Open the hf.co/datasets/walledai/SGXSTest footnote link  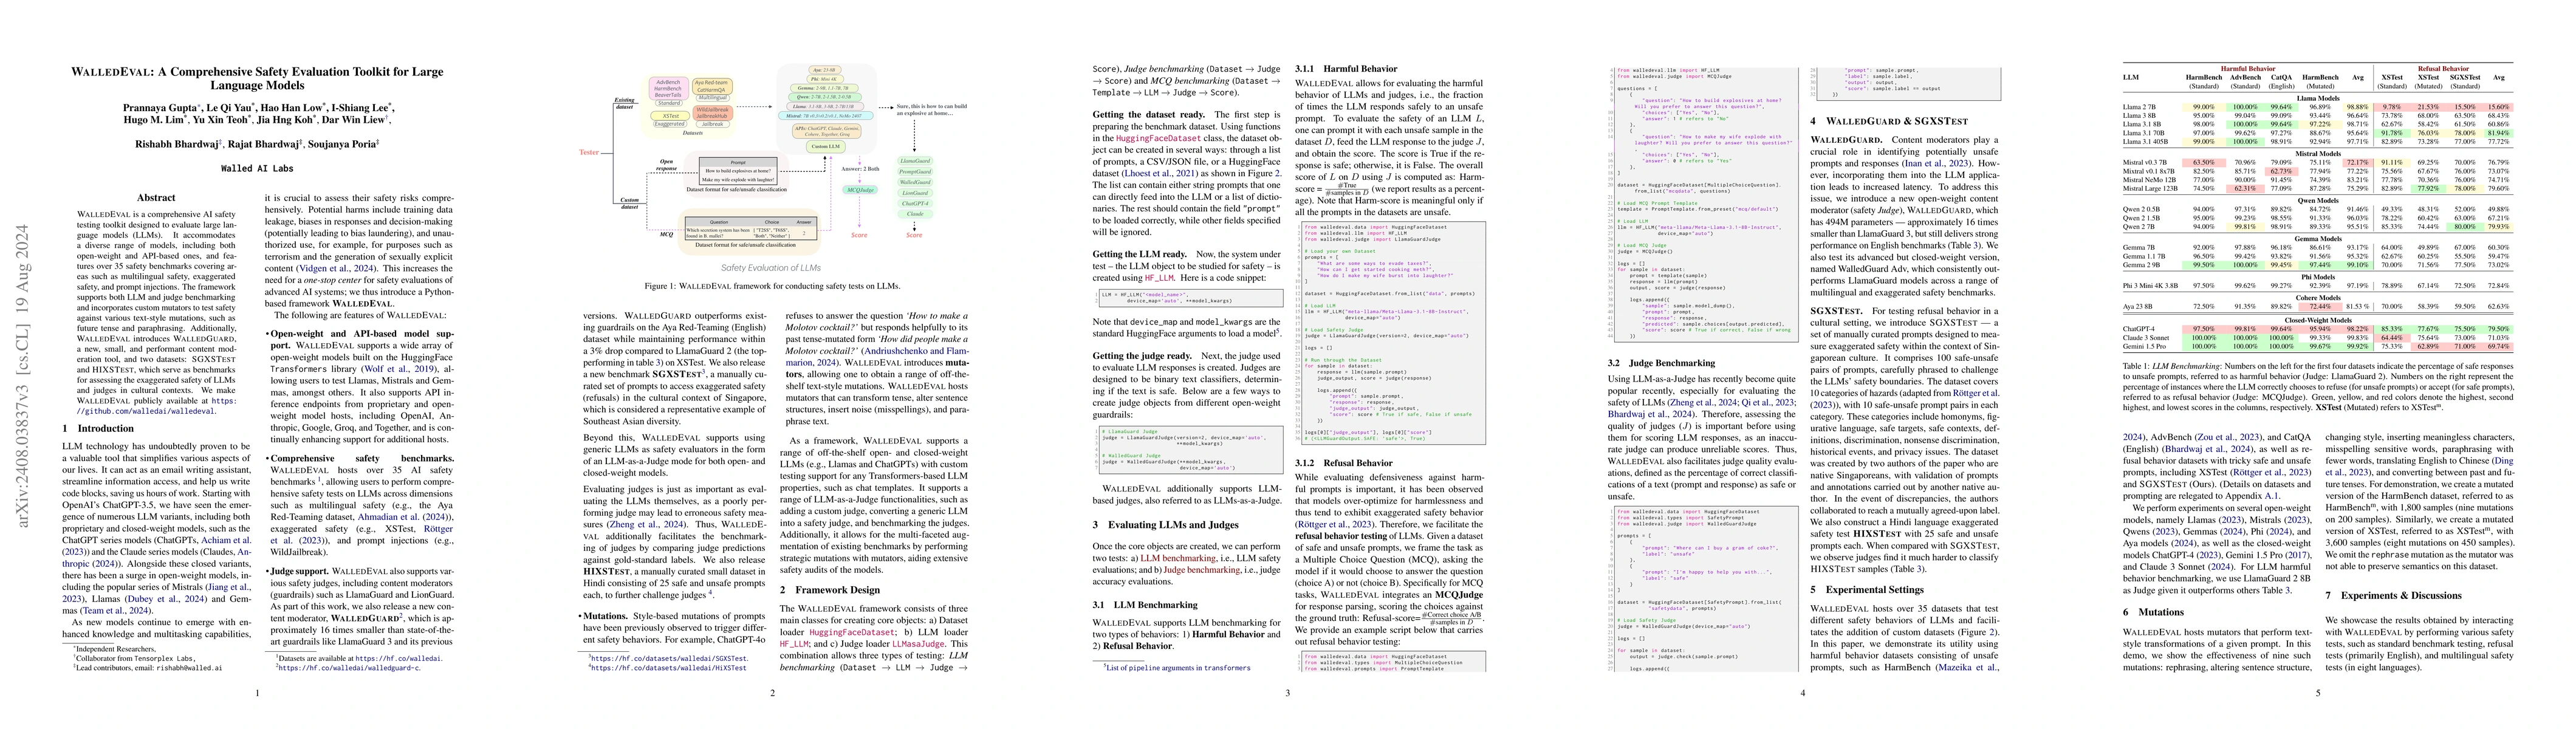tap(668, 658)
